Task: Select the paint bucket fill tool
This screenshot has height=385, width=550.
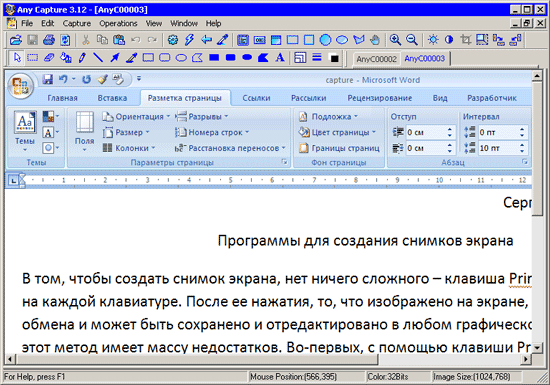Action: (66, 58)
